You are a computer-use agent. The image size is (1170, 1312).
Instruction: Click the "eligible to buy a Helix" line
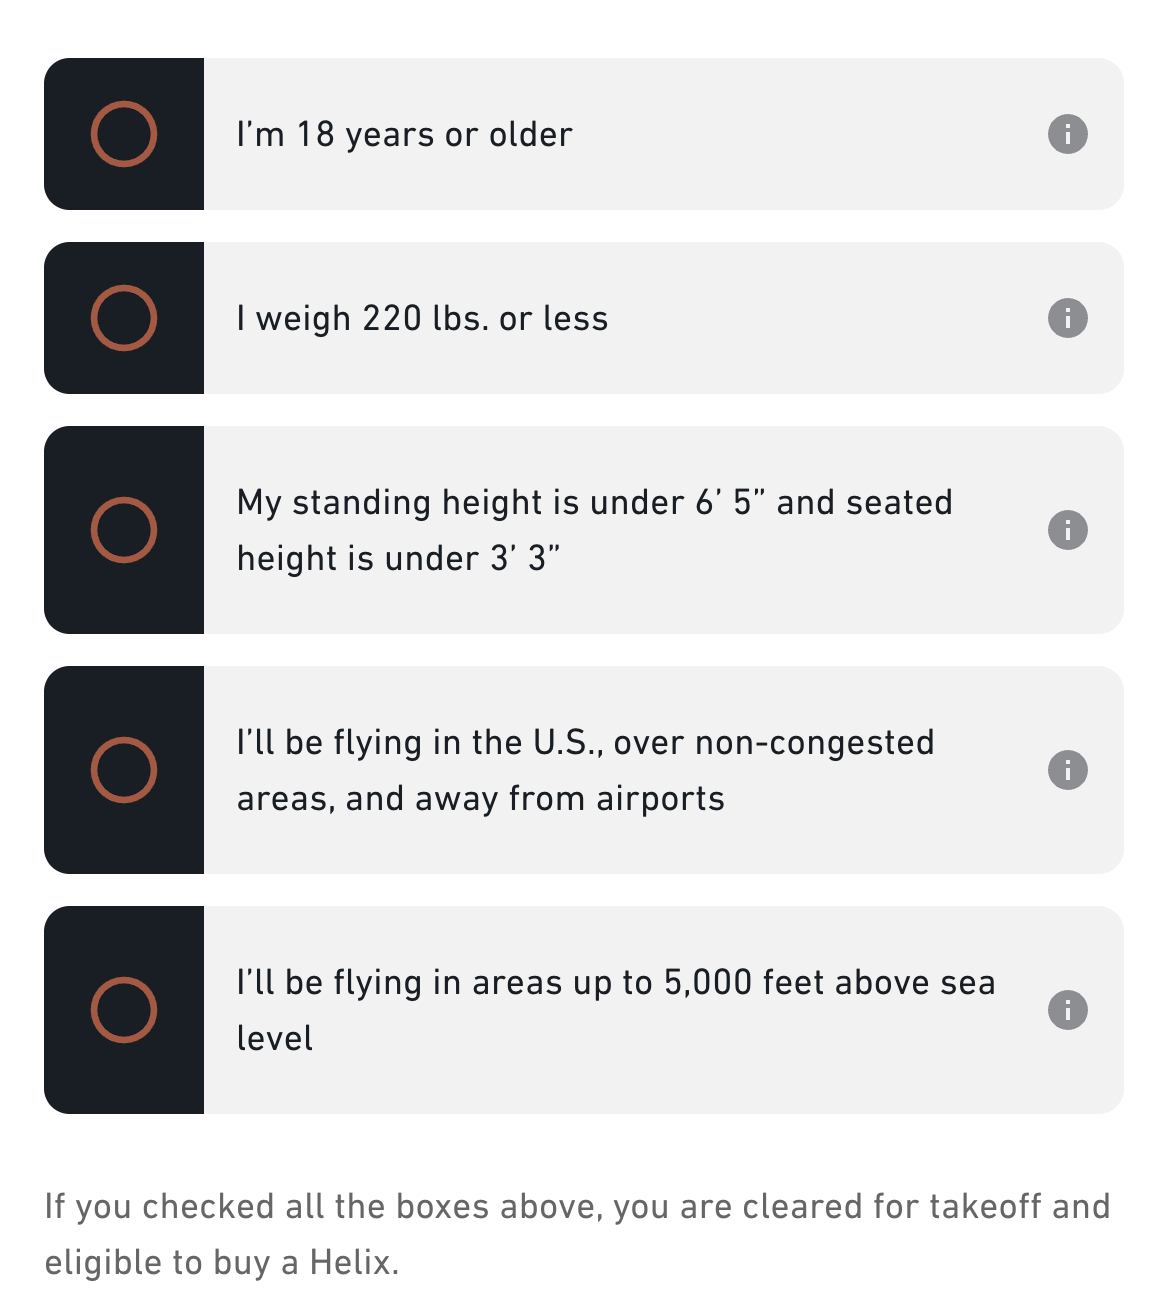click(x=222, y=1262)
